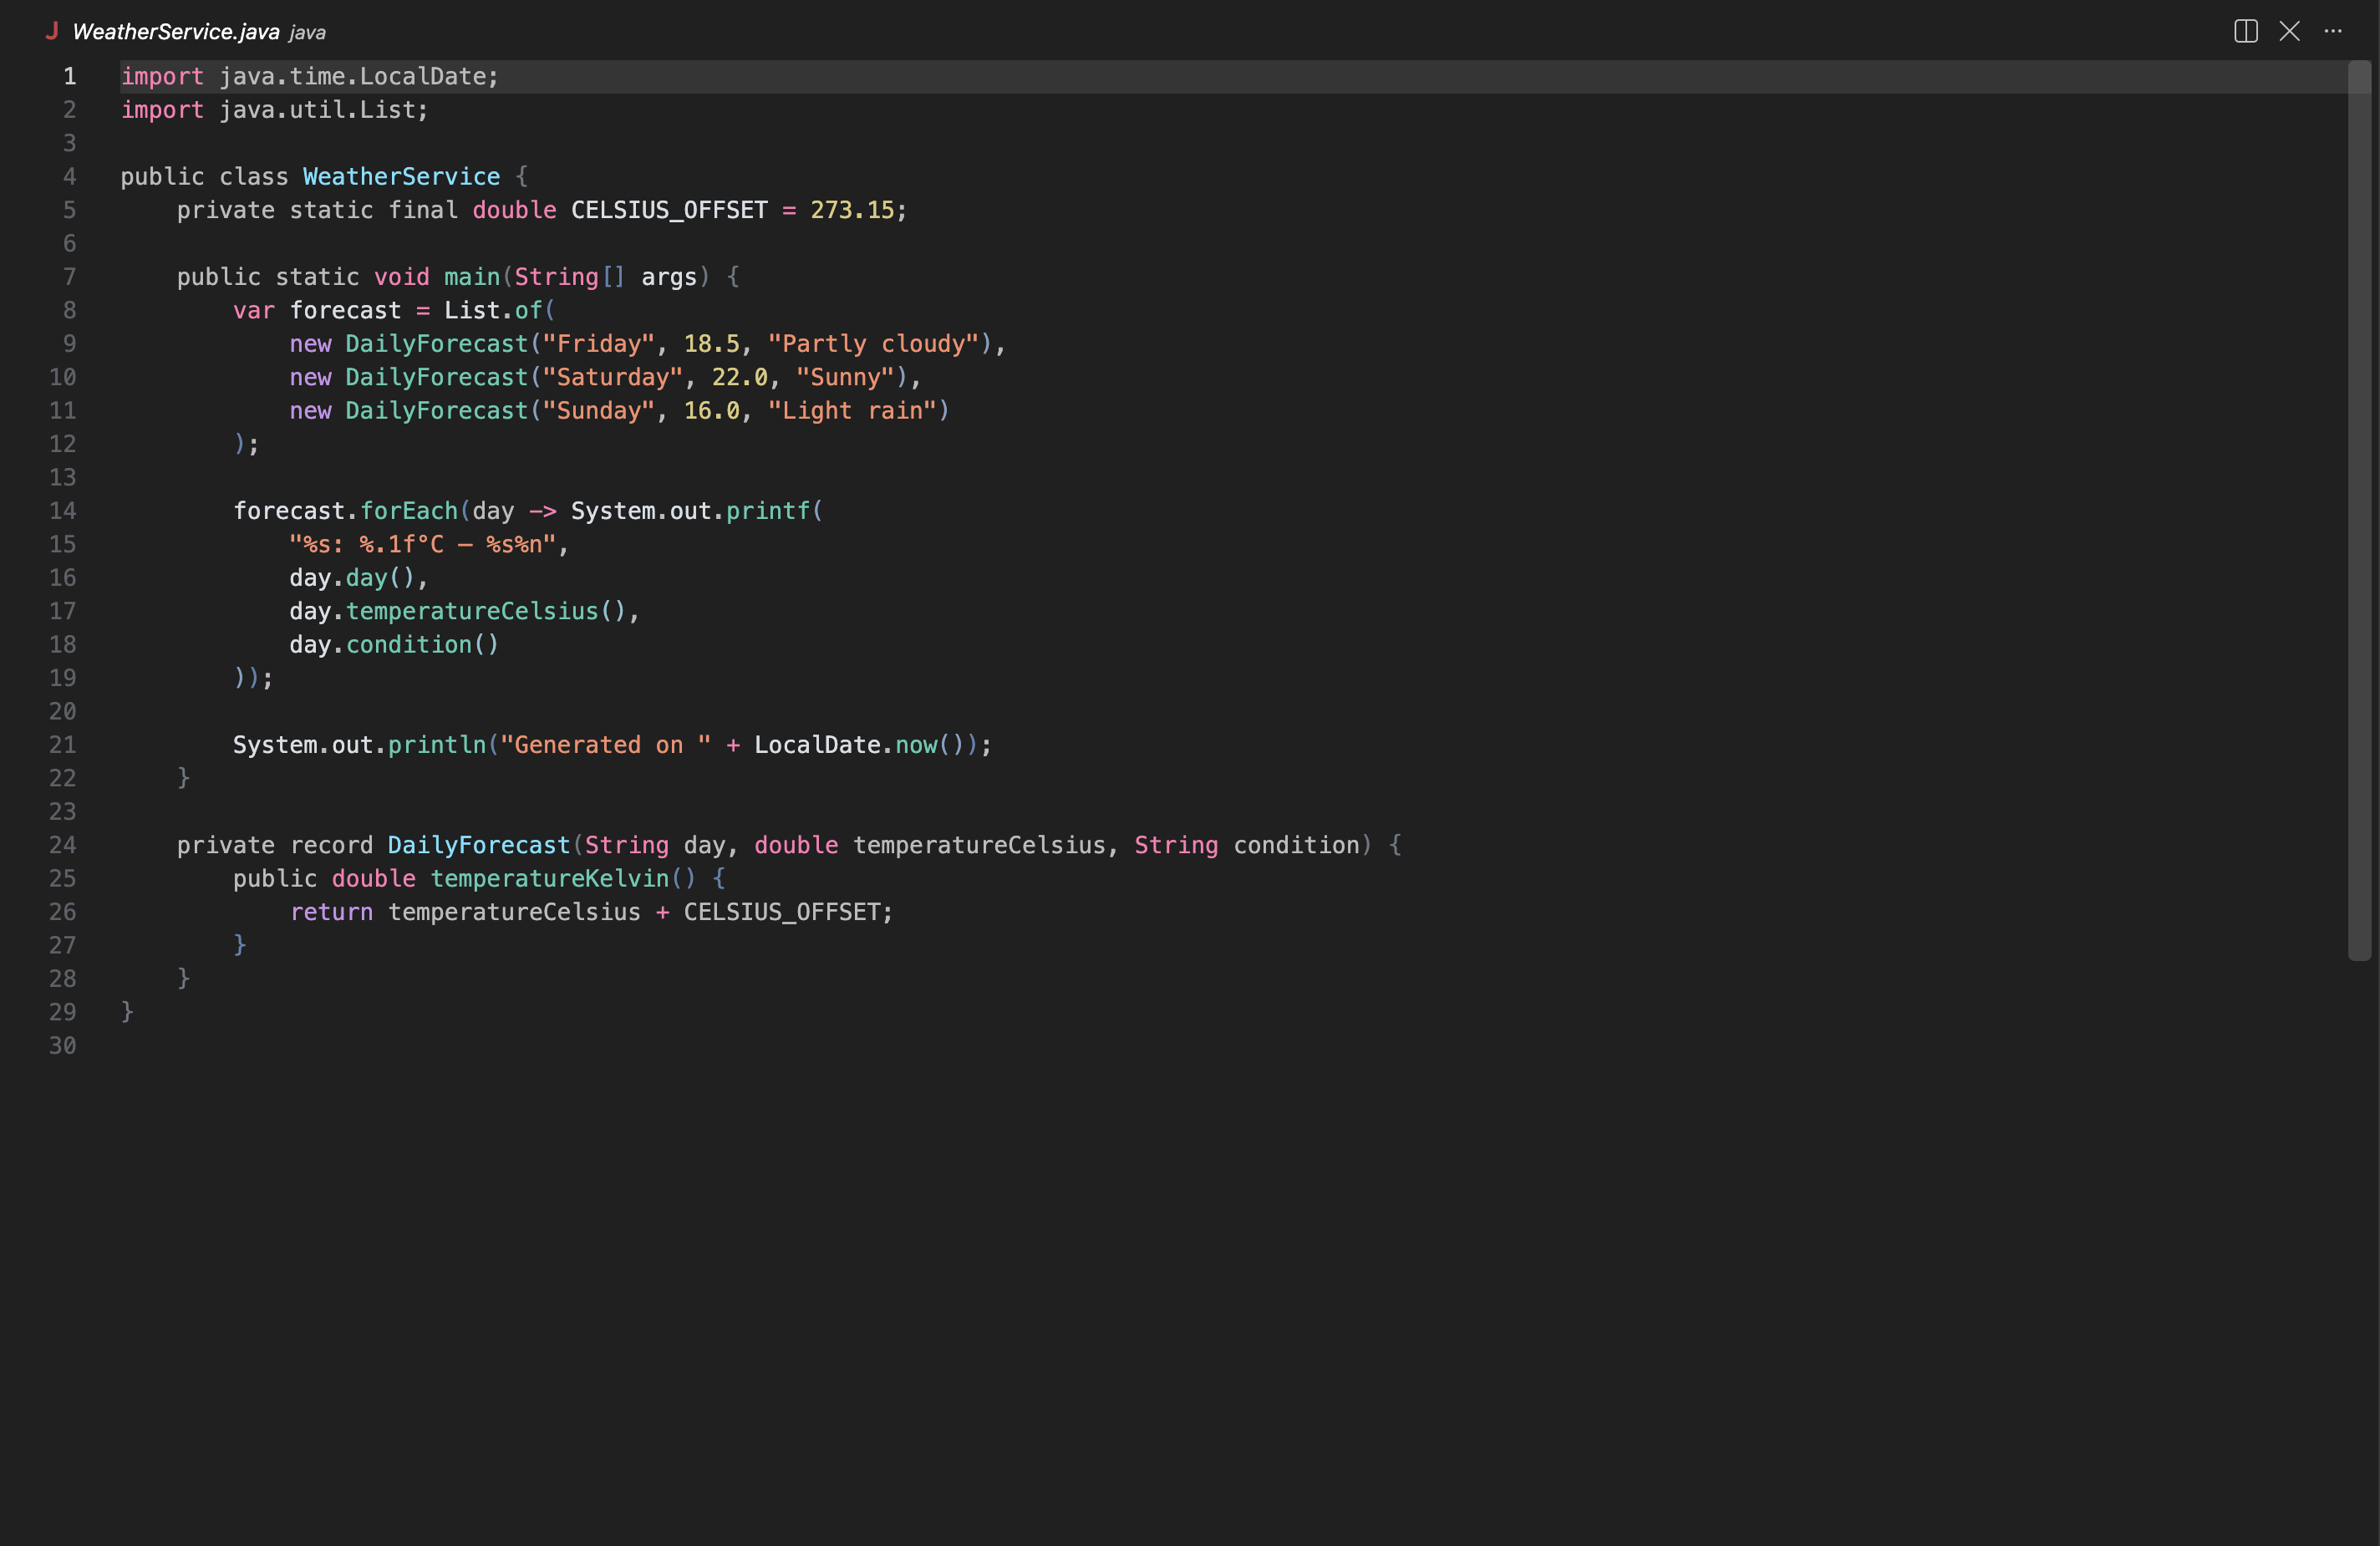Viewport: 2380px width, 1546px height.
Task: Click 'DailyForecast' record name on line 24
Action: coord(478,845)
